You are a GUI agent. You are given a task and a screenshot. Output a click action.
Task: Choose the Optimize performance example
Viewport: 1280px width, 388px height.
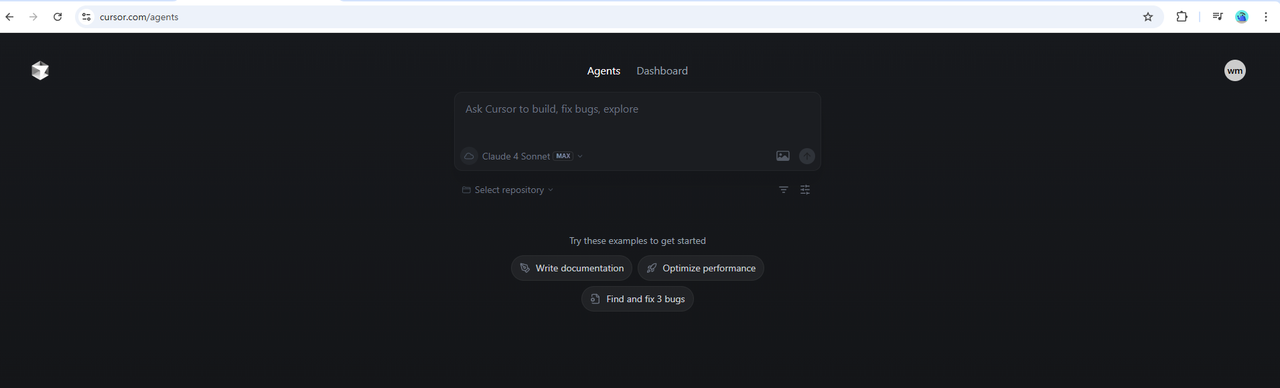(700, 268)
